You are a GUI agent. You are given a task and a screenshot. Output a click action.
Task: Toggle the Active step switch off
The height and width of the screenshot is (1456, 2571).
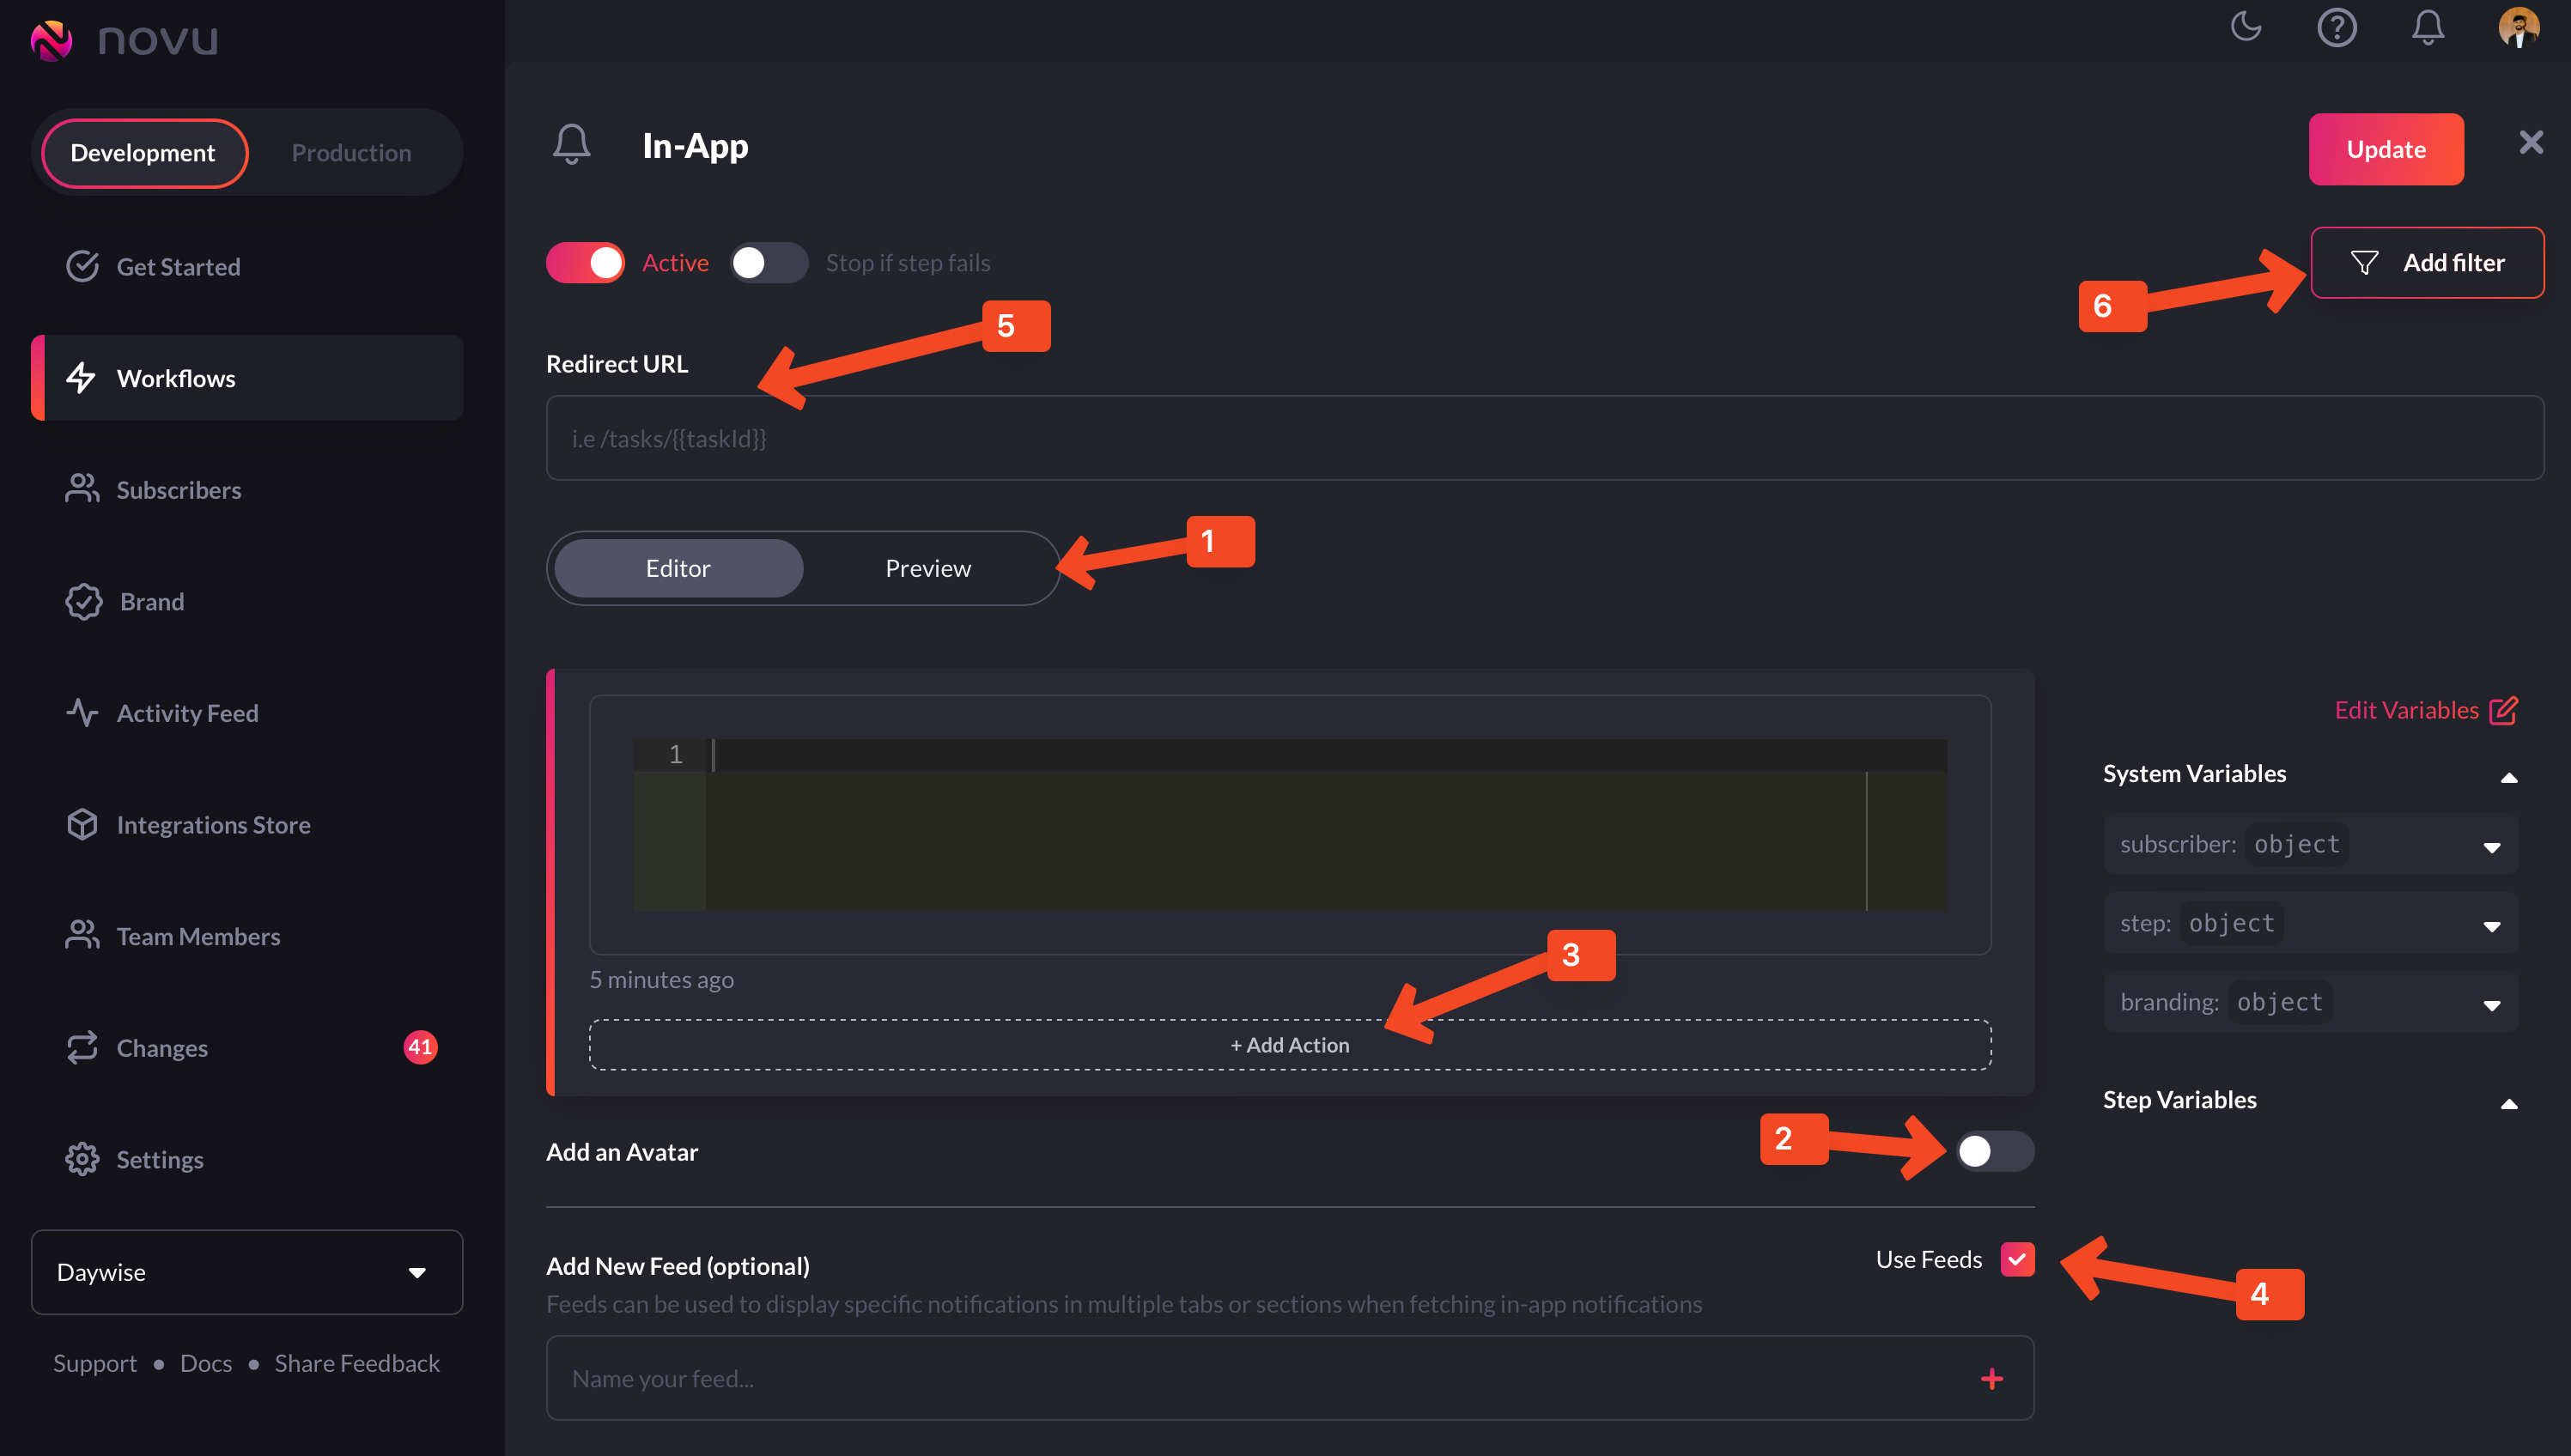pyautogui.click(x=585, y=263)
